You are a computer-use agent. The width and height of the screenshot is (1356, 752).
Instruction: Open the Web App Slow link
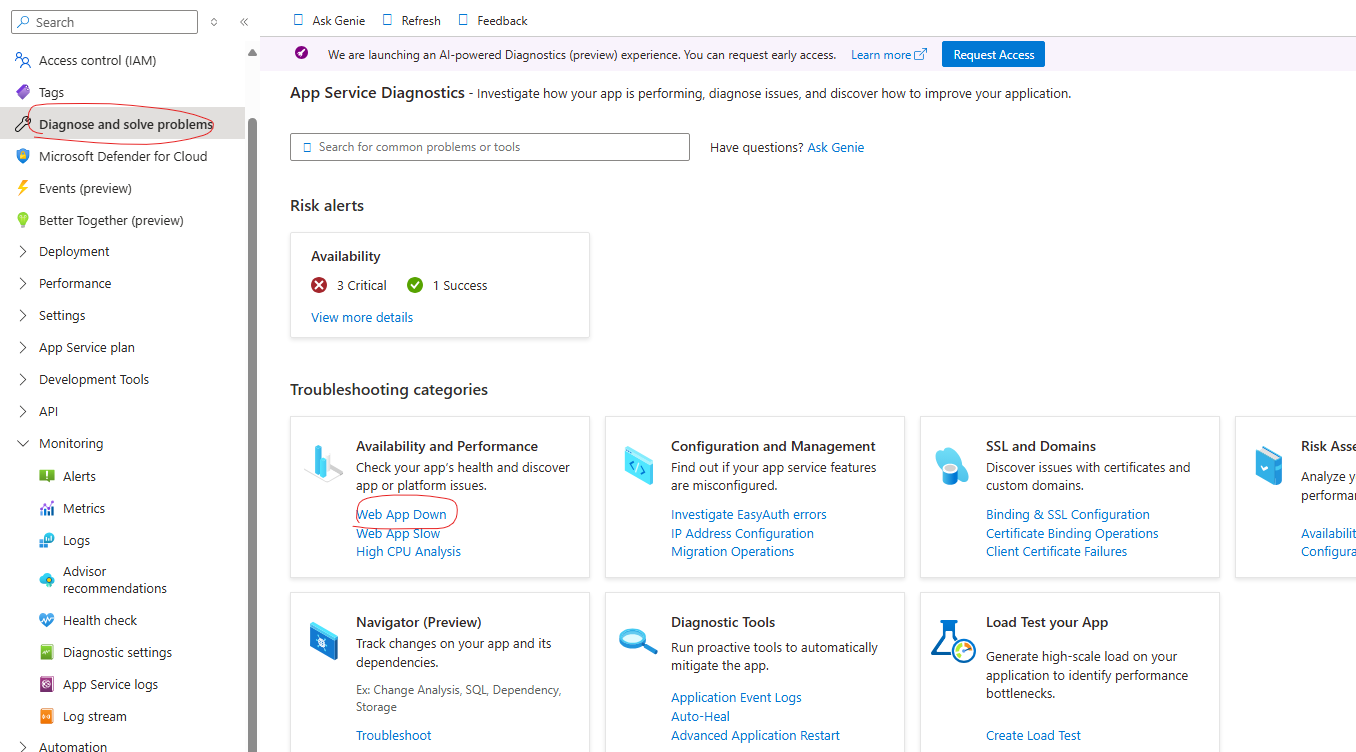[398, 533]
